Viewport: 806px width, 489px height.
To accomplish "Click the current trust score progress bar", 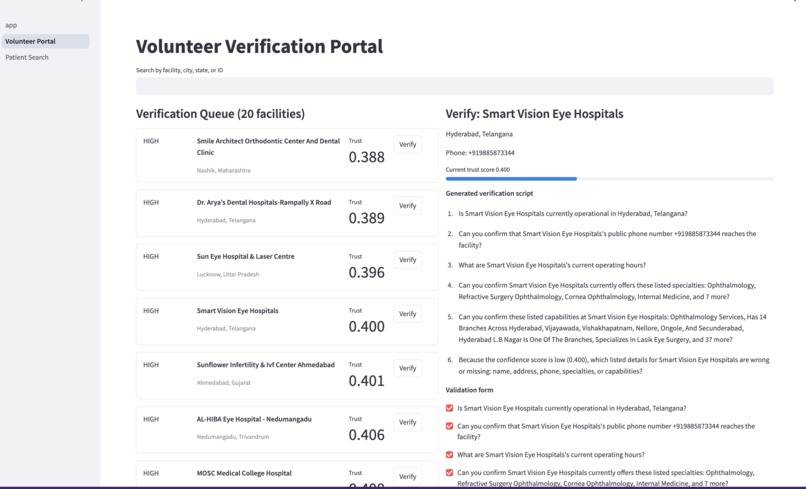I will click(x=609, y=179).
